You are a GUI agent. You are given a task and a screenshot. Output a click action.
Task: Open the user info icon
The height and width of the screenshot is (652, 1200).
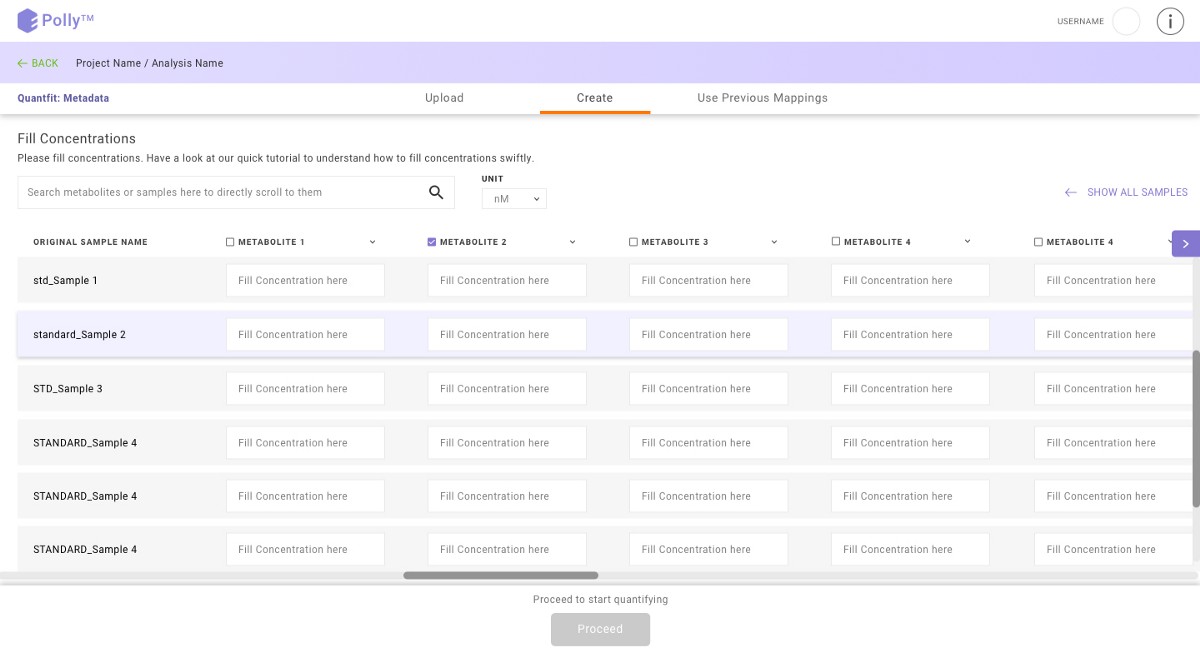click(x=1170, y=20)
